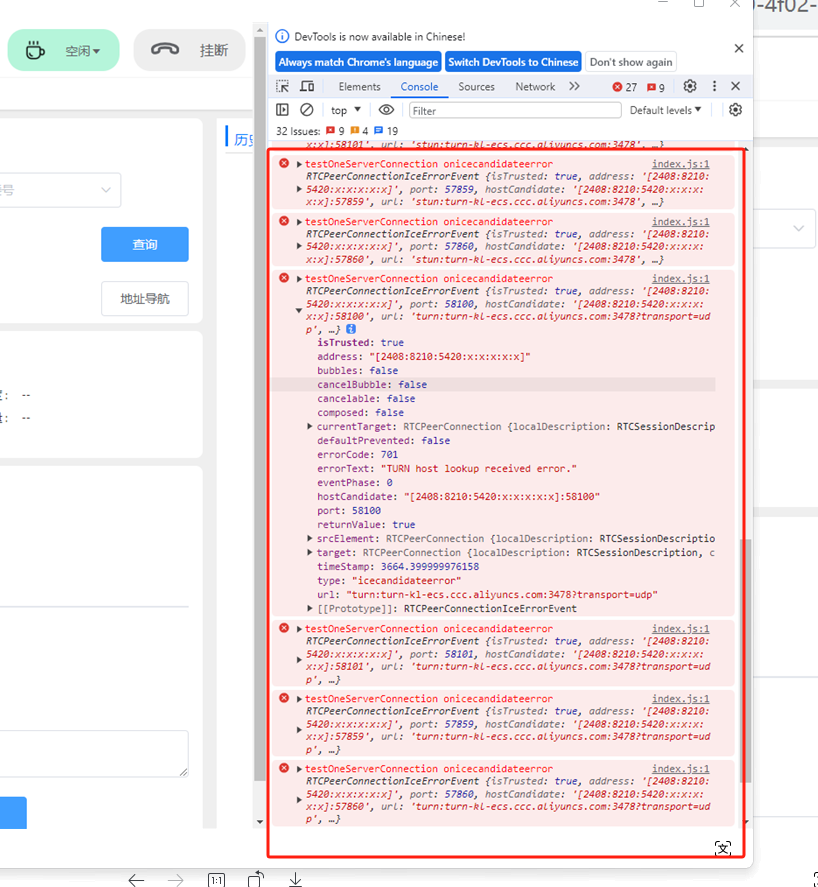The image size is (818, 887).
Task: Open the 空闲 status dropdown
Action: (x=83, y=51)
